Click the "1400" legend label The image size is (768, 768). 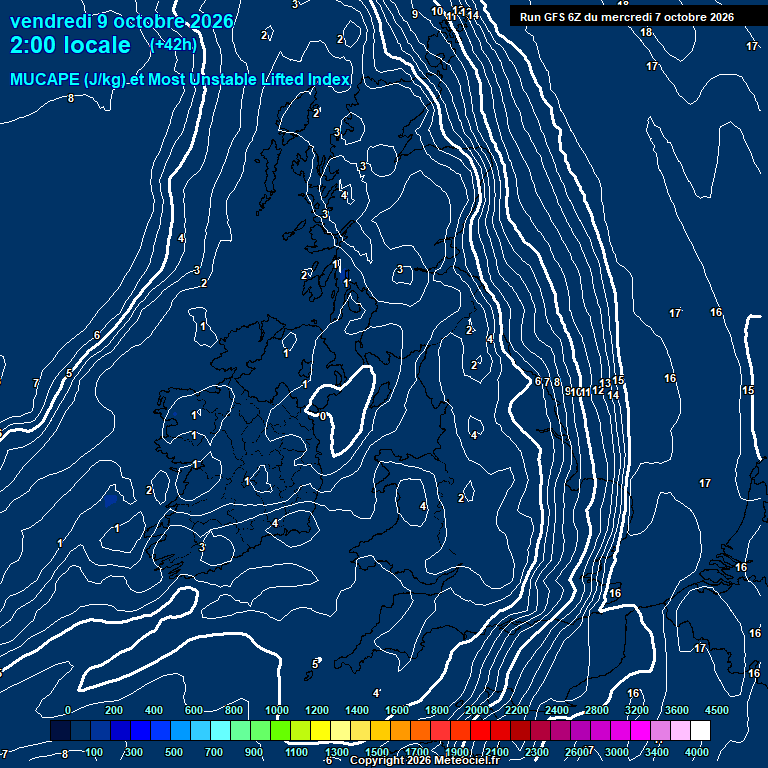pos(357,710)
